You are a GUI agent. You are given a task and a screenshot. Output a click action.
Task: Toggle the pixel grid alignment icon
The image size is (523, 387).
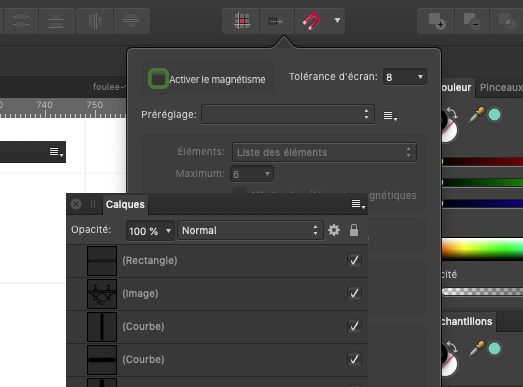(x=241, y=21)
